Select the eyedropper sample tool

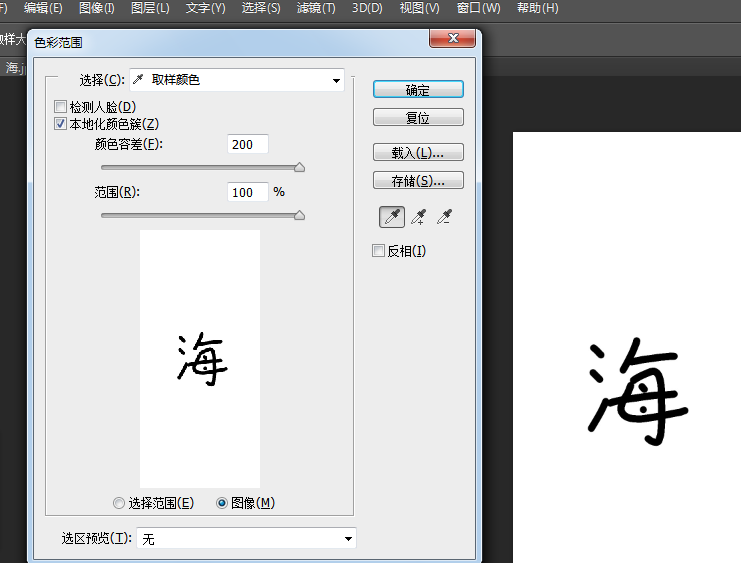[392, 217]
